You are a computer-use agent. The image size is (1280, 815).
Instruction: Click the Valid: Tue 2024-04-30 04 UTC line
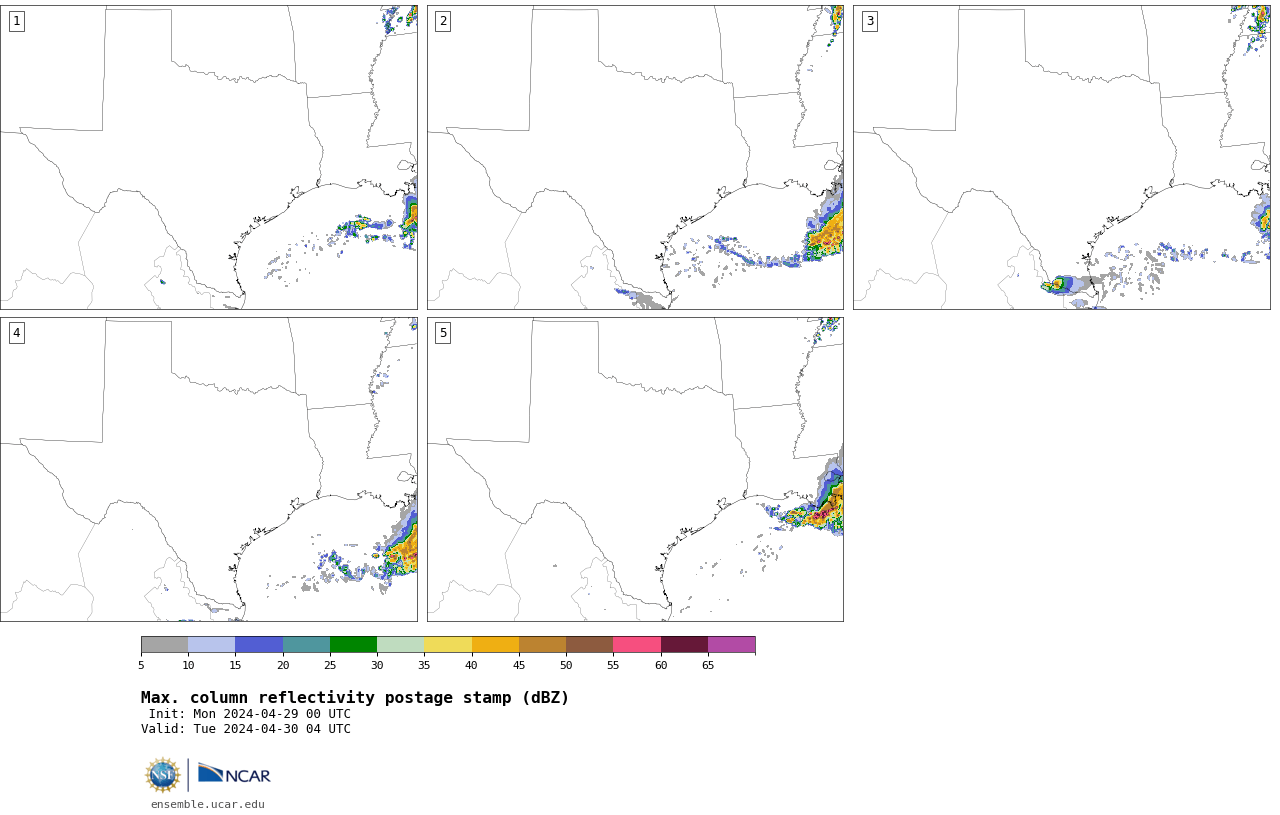(x=246, y=729)
